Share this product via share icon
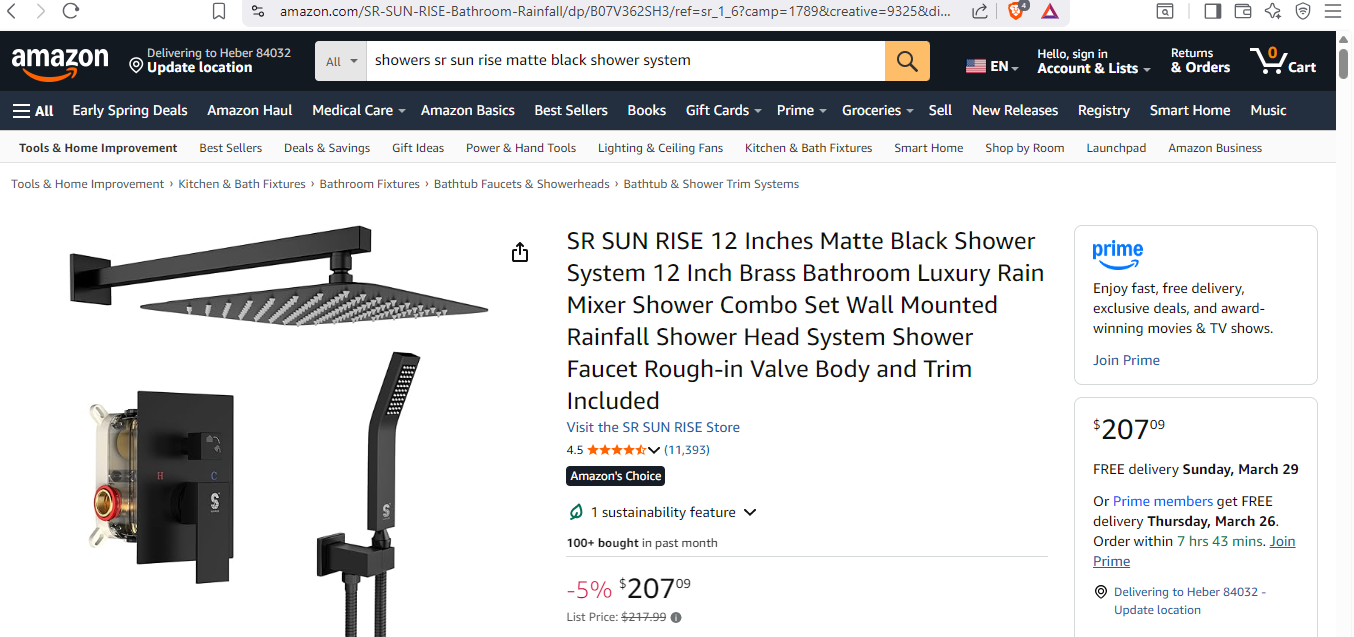The width and height of the screenshot is (1354, 637). coord(520,253)
